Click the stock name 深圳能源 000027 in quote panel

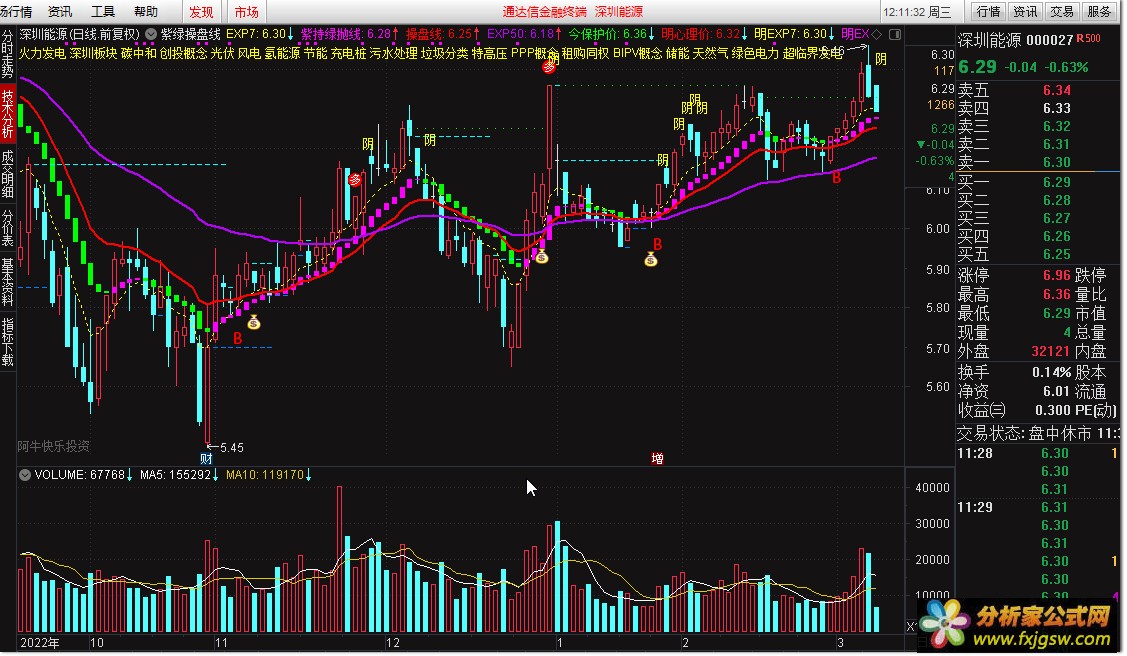coord(1015,40)
